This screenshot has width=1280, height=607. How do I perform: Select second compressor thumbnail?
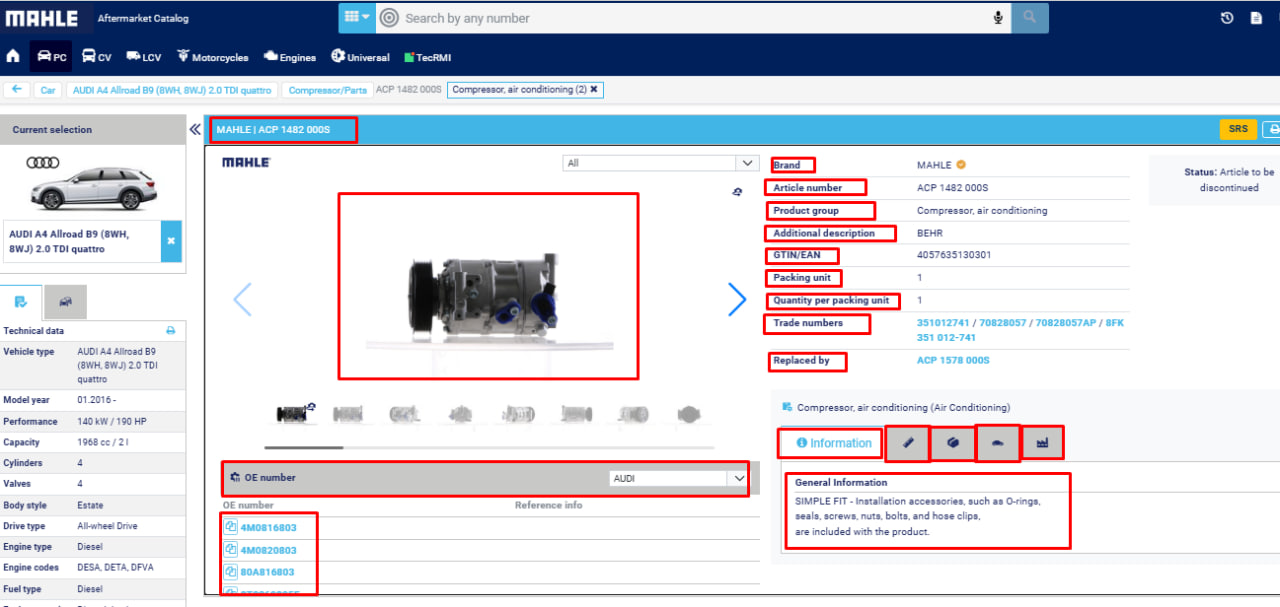click(348, 413)
